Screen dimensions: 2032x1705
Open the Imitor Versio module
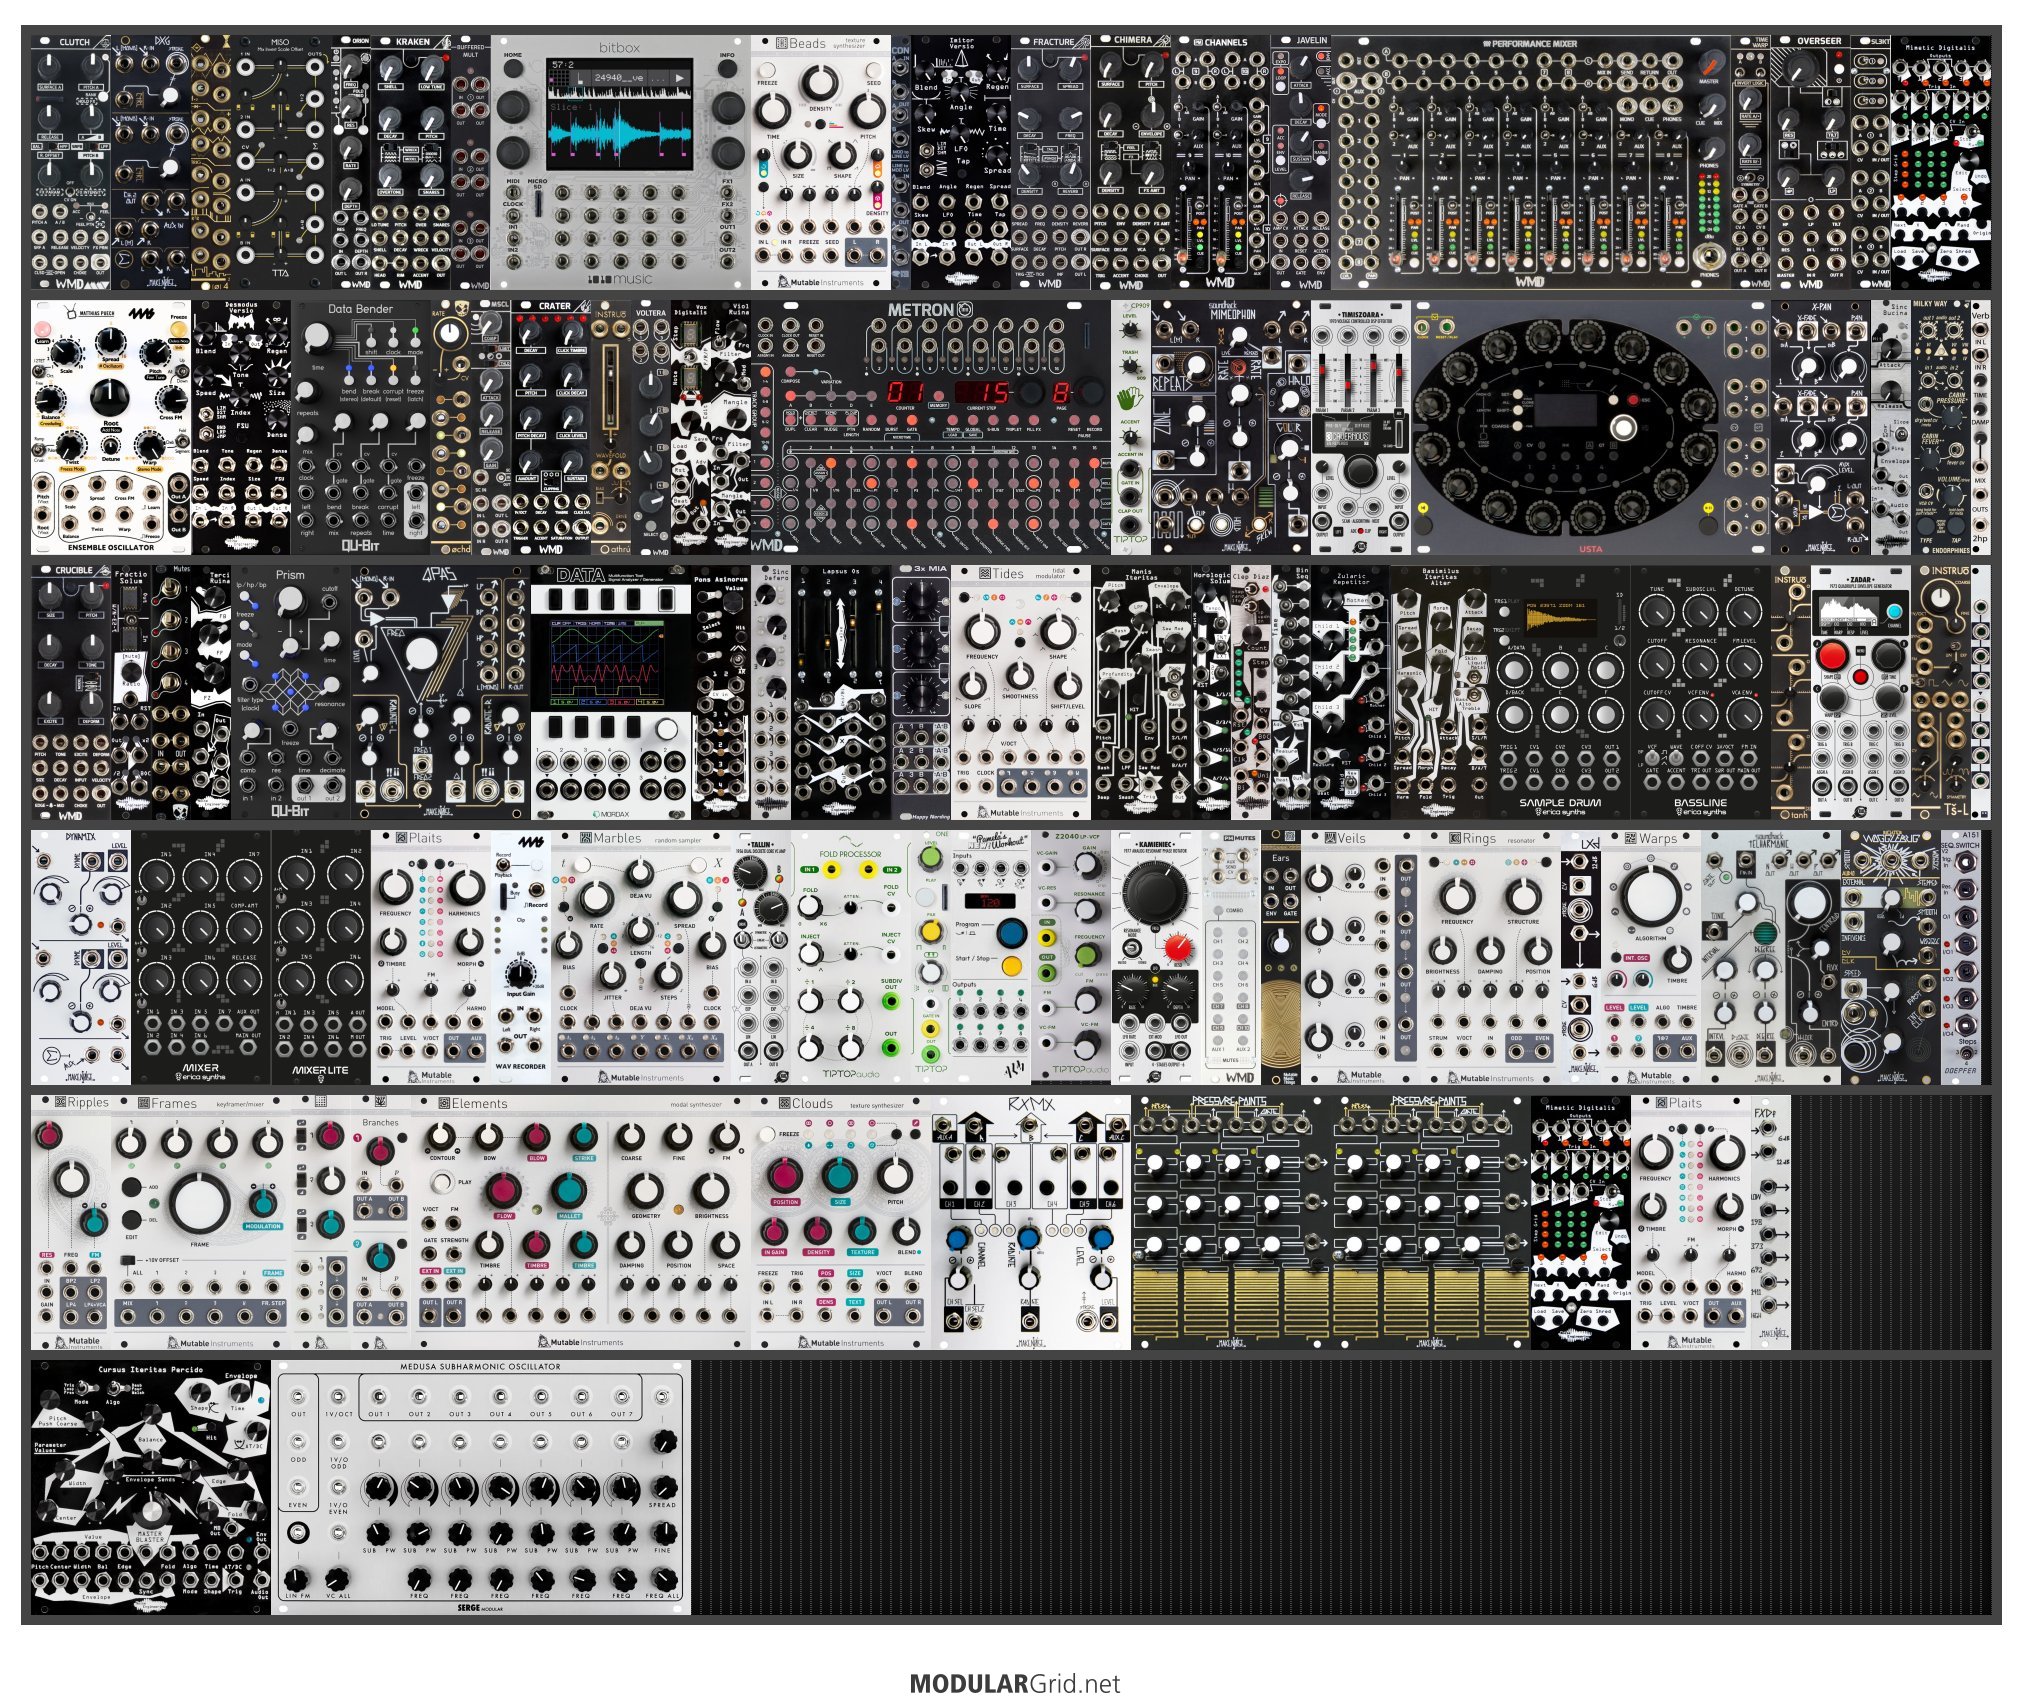tap(961, 162)
